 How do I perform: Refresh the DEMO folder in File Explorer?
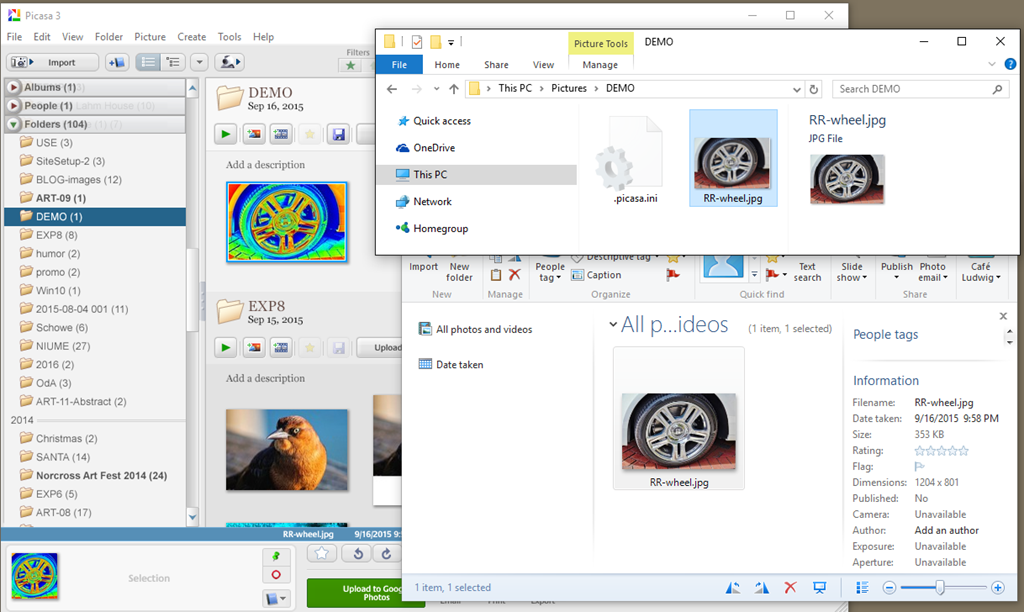click(813, 89)
